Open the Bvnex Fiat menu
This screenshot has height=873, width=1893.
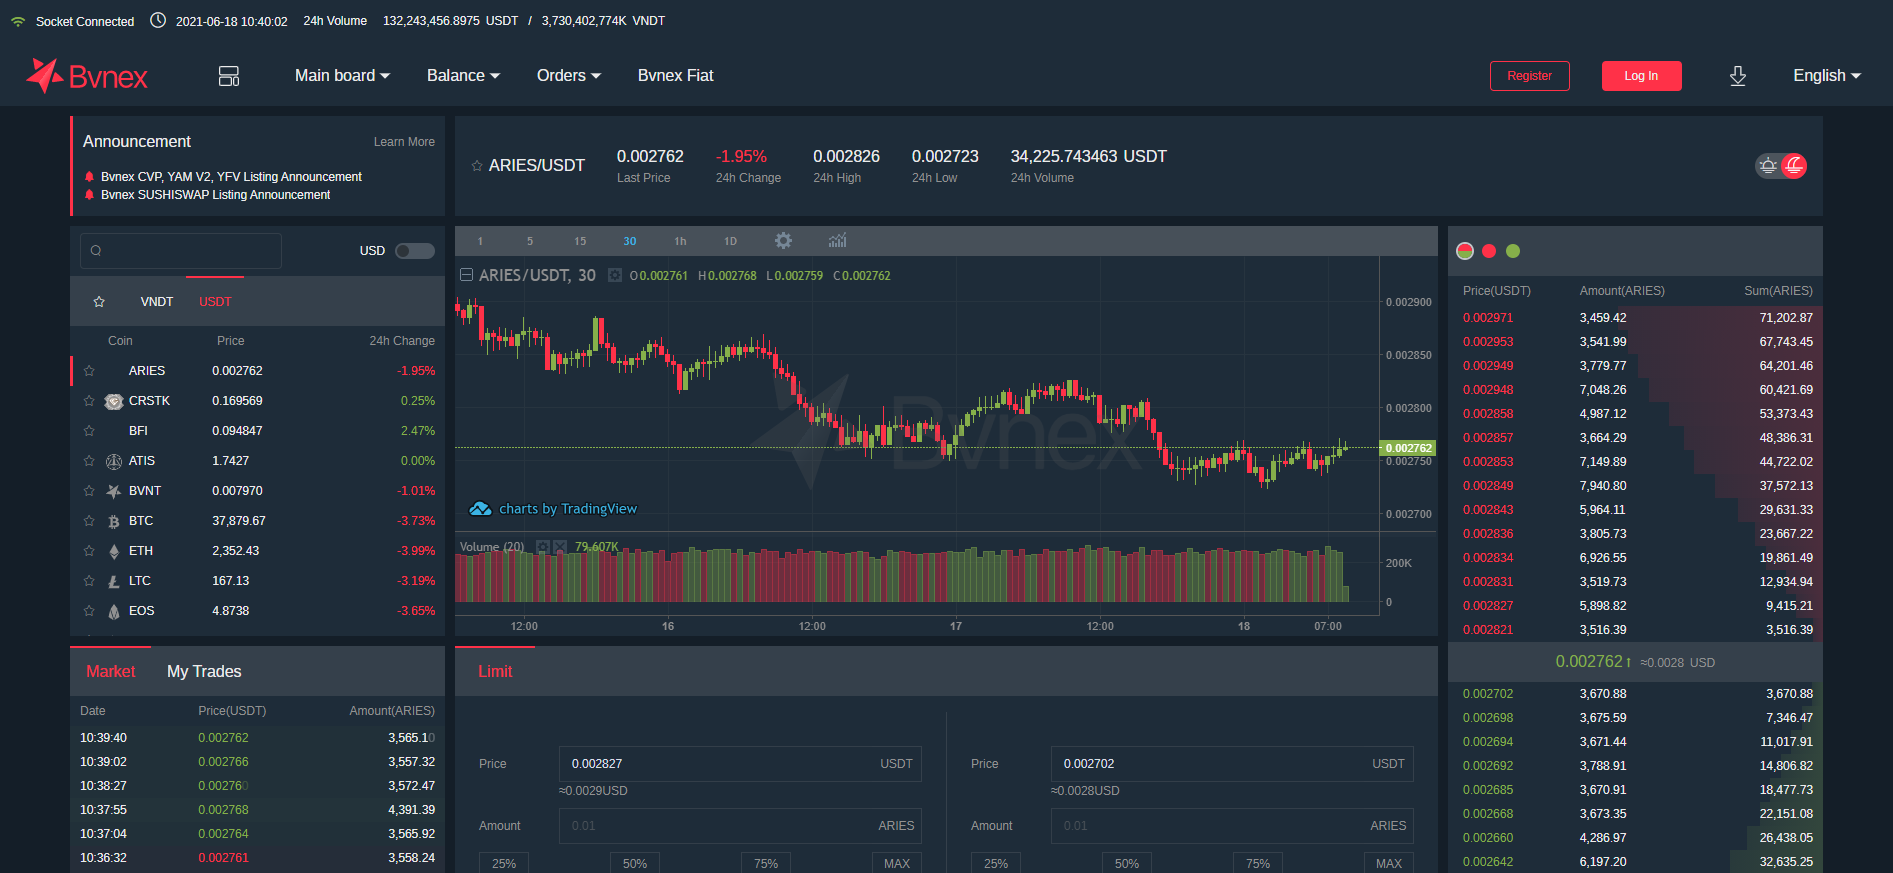click(x=676, y=76)
